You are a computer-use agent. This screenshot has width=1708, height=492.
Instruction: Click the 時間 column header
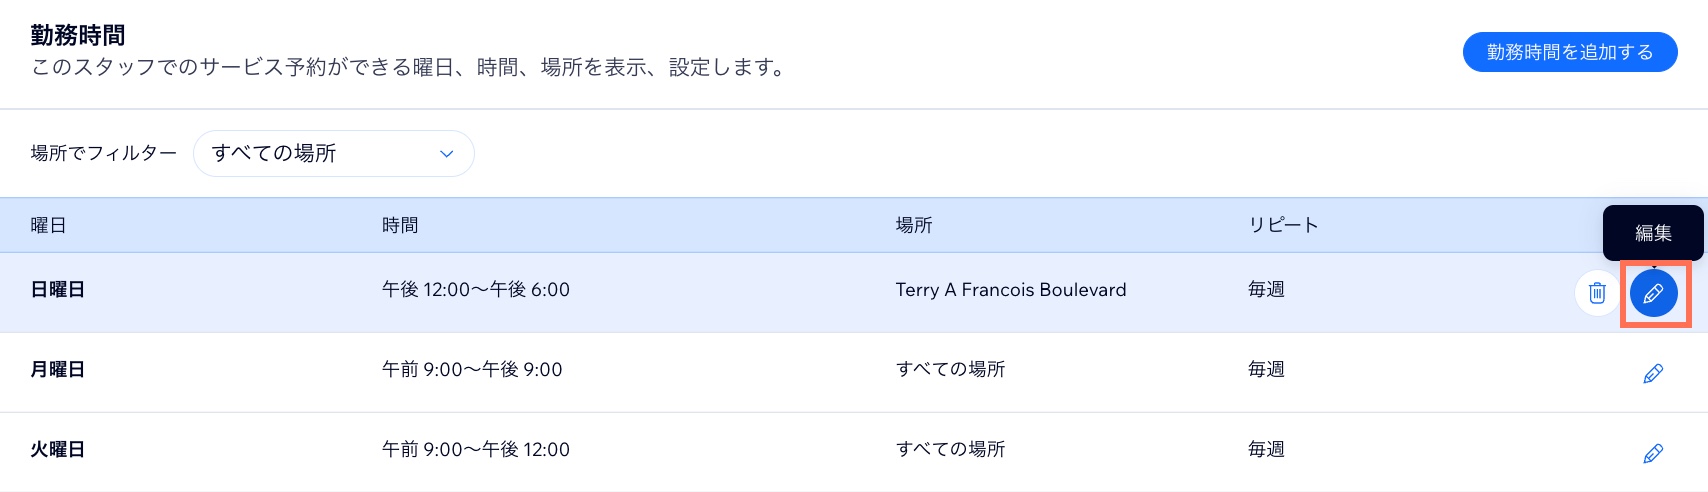(x=400, y=226)
